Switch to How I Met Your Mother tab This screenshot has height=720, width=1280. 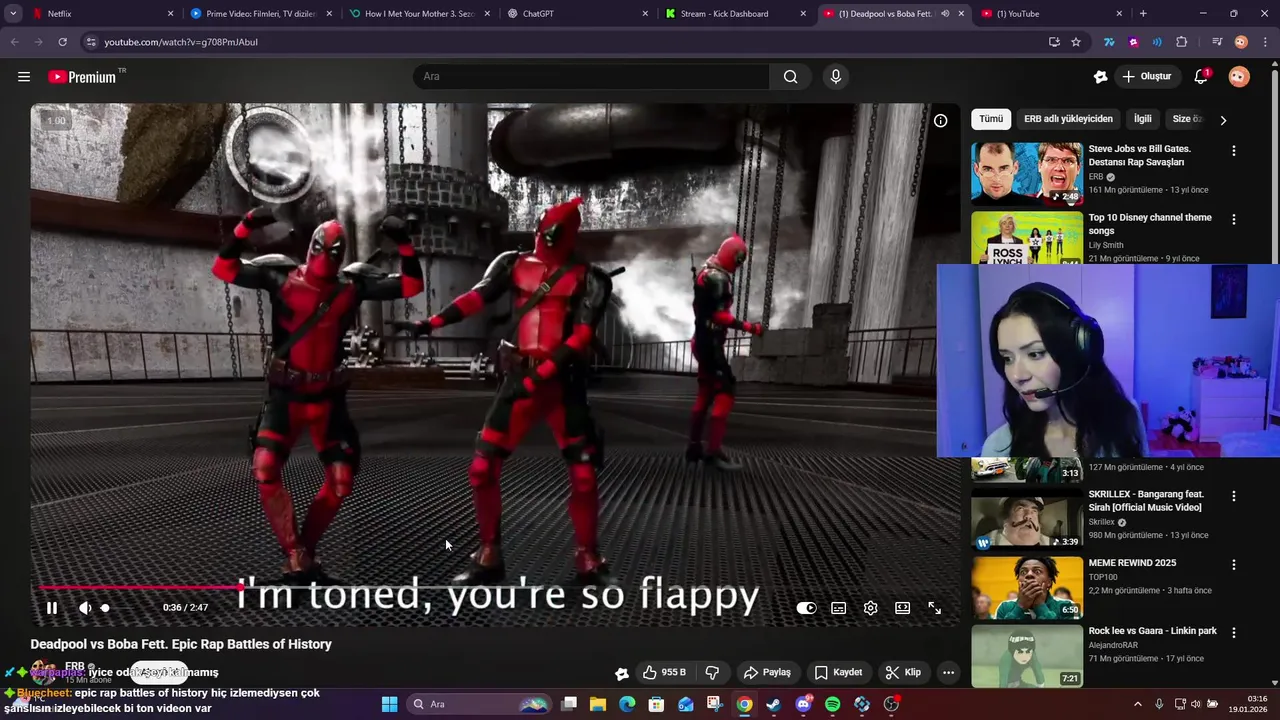pyautogui.click(x=418, y=14)
